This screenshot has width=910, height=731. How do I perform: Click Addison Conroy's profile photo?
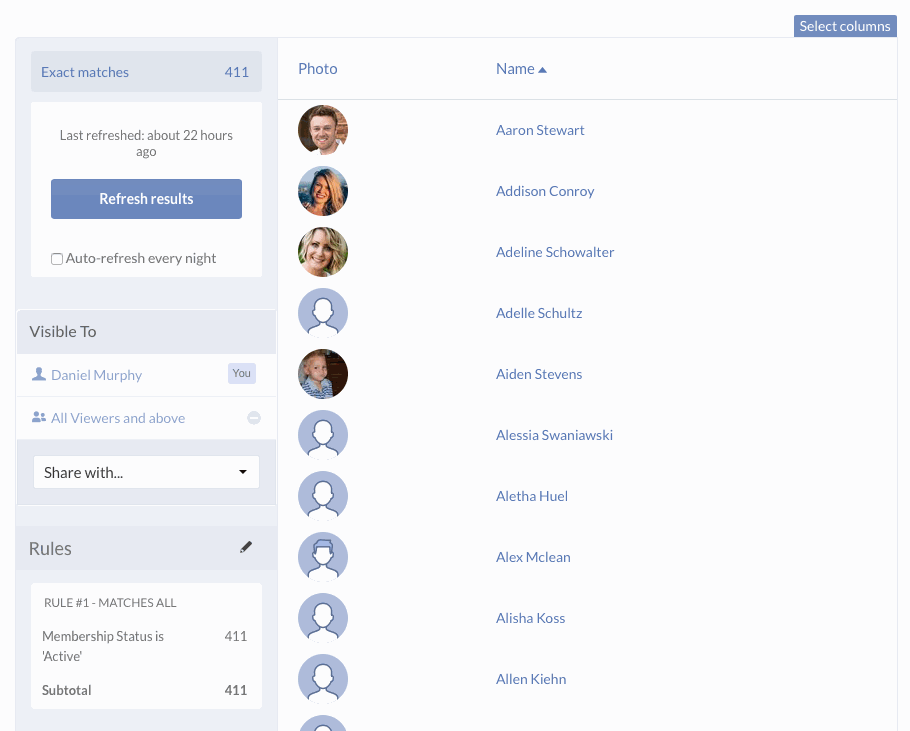click(x=323, y=191)
